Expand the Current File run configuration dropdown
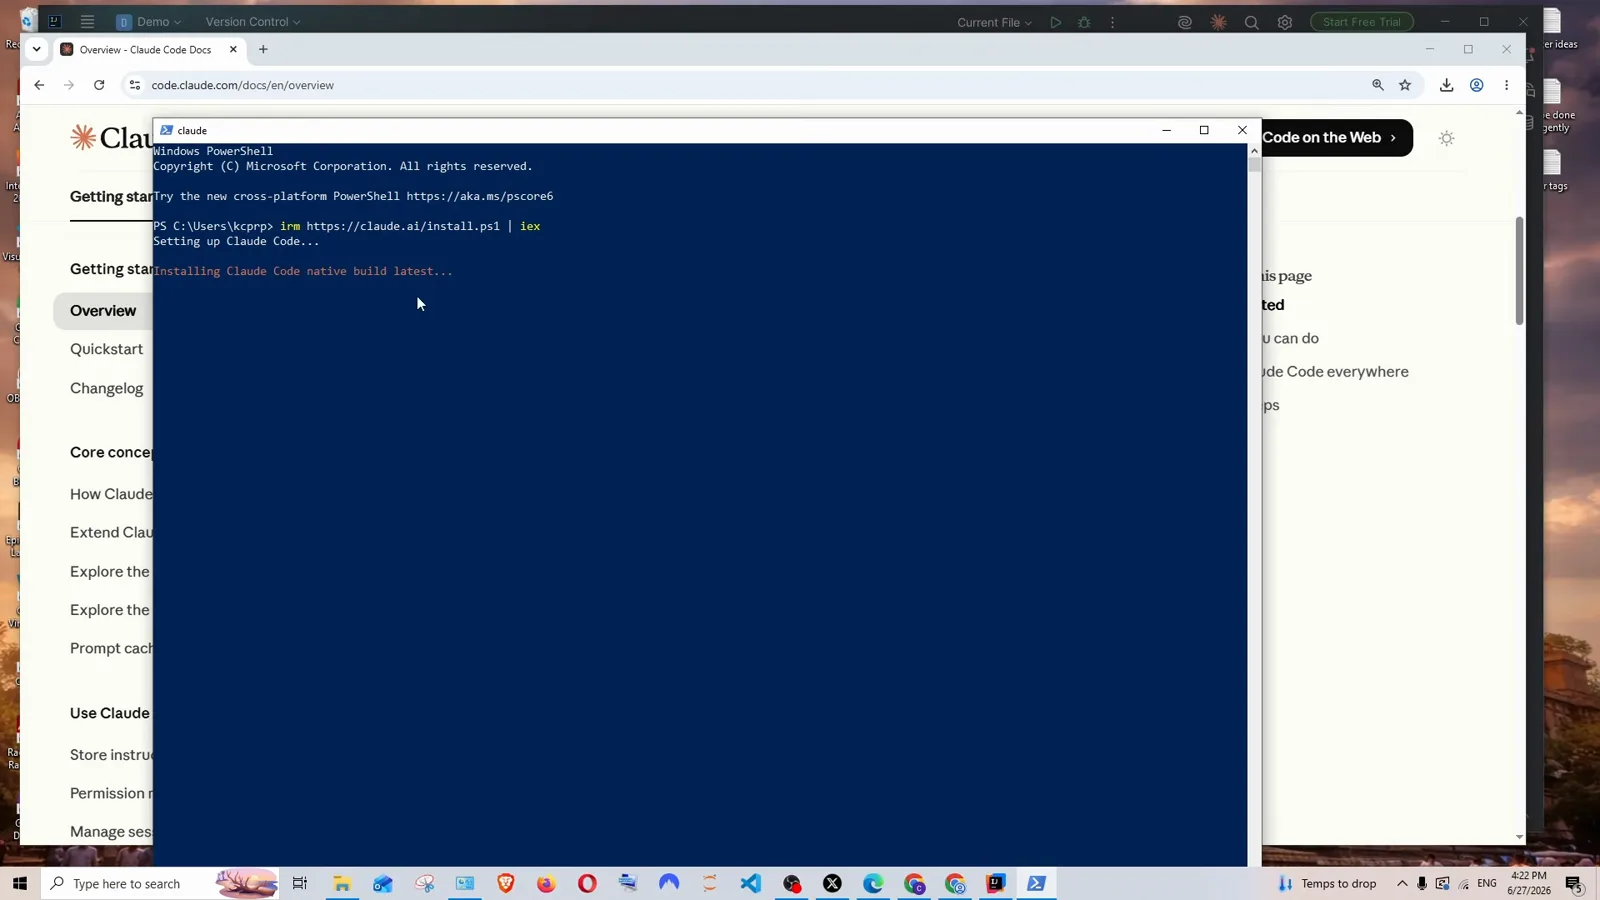 (994, 22)
